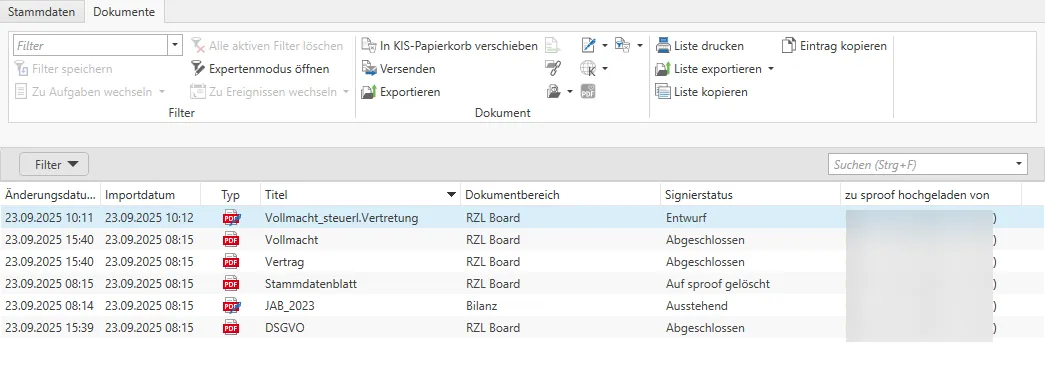
Task: Click the document link chain icon
Action: (x=554, y=68)
